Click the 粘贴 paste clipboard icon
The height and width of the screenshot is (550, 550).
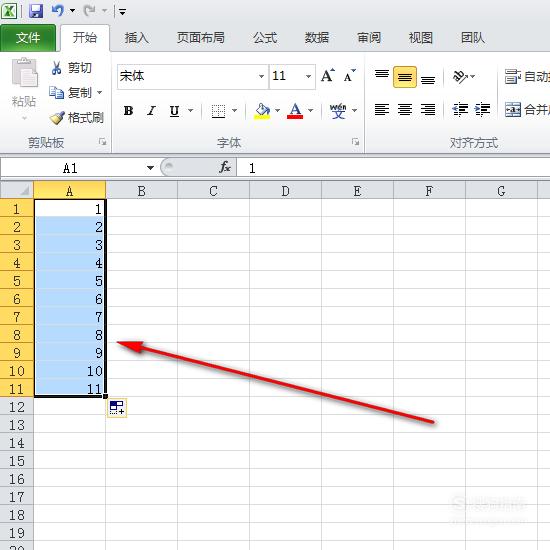[24, 73]
